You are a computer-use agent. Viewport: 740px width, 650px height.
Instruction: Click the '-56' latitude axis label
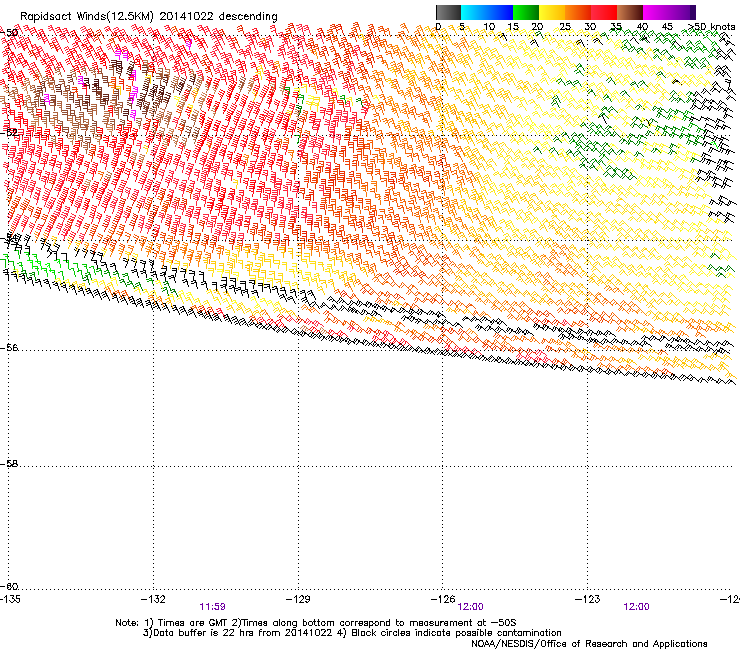[x=9, y=348]
